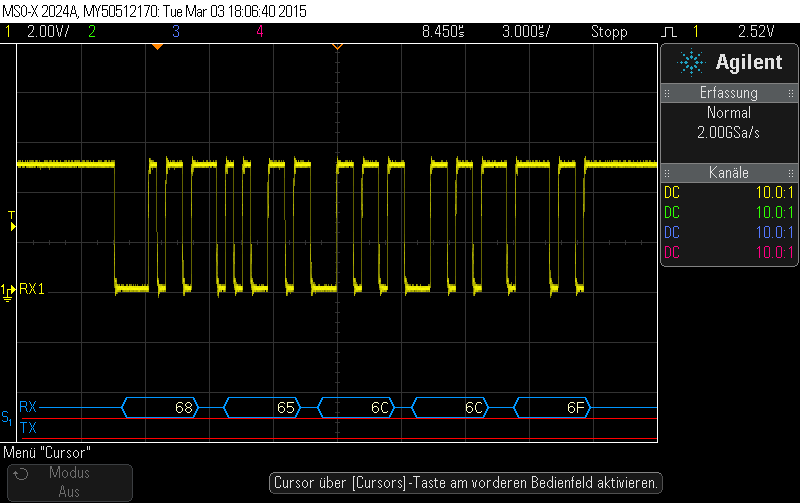This screenshot has height=503, width=800.
Task: Click yellow 10.0:1 probe ratio
Action: [774, 192]
